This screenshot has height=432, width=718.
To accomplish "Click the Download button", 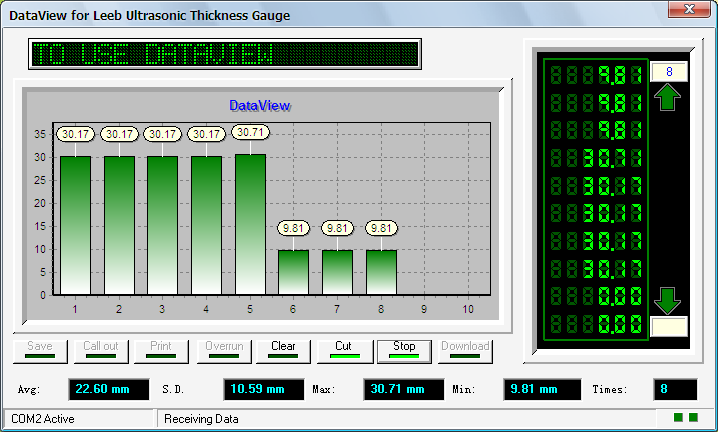I will coord(465,350).
